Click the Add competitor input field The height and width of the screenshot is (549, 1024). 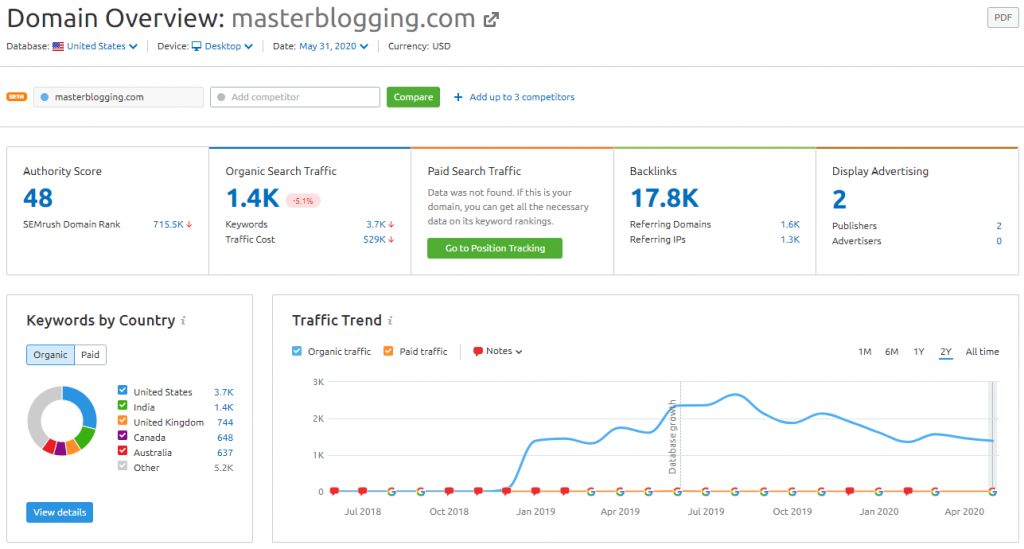pos(295,97)
